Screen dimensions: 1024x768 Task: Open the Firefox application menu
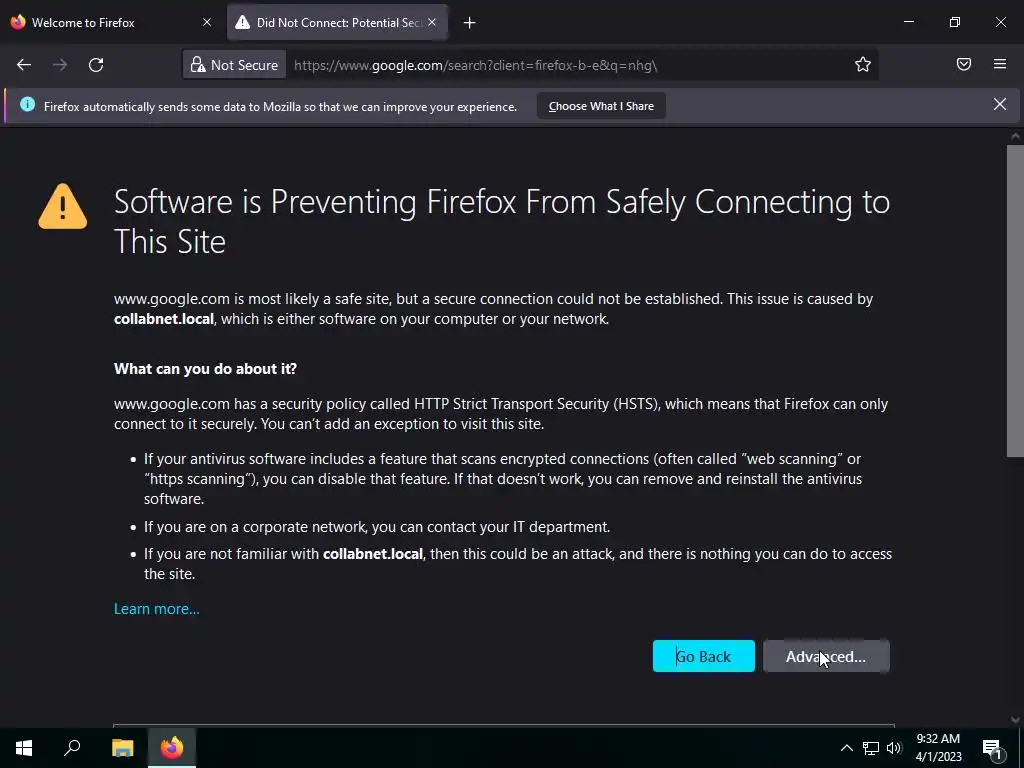(x=1000, y=64)
